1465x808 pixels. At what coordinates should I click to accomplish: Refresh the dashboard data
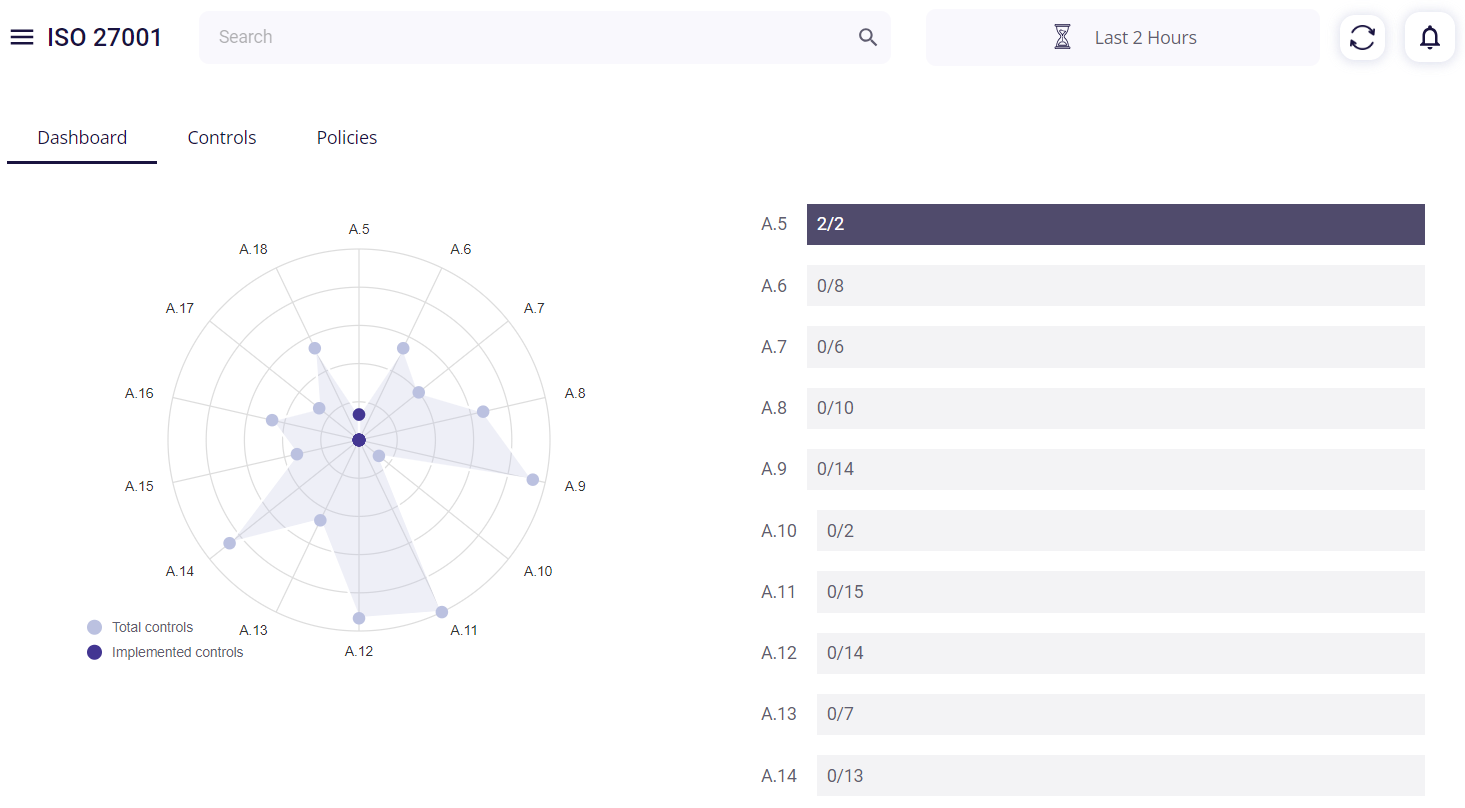(x=1362, y=38)
